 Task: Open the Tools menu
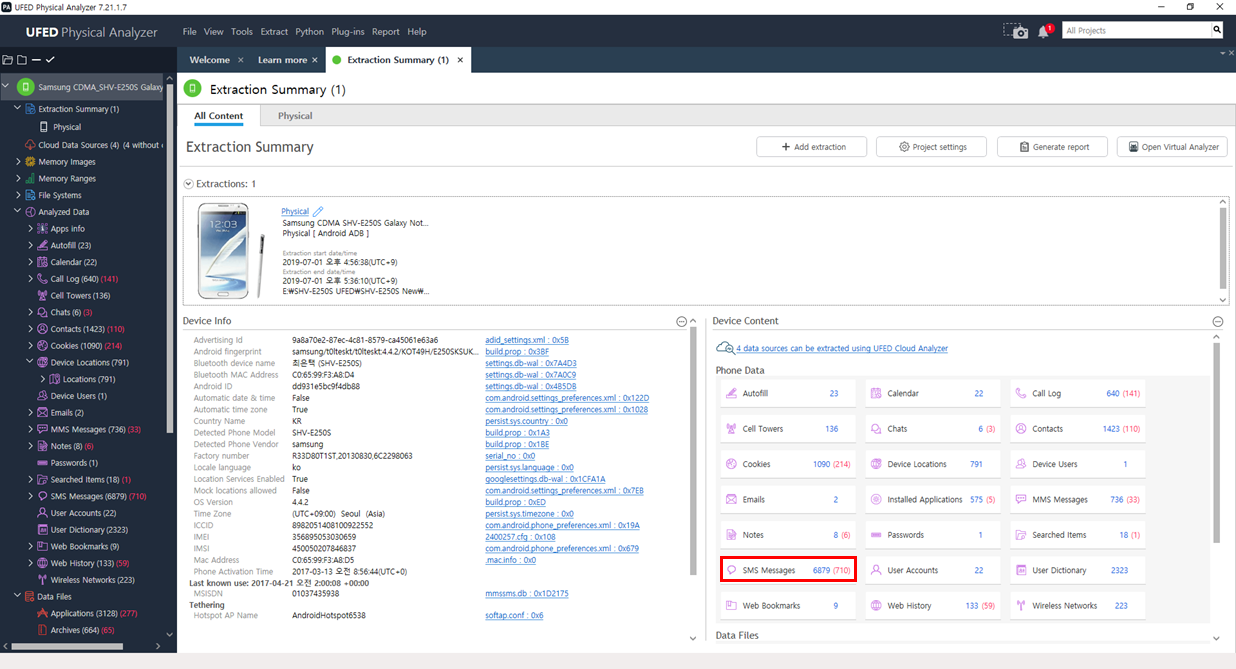(242, 31)
